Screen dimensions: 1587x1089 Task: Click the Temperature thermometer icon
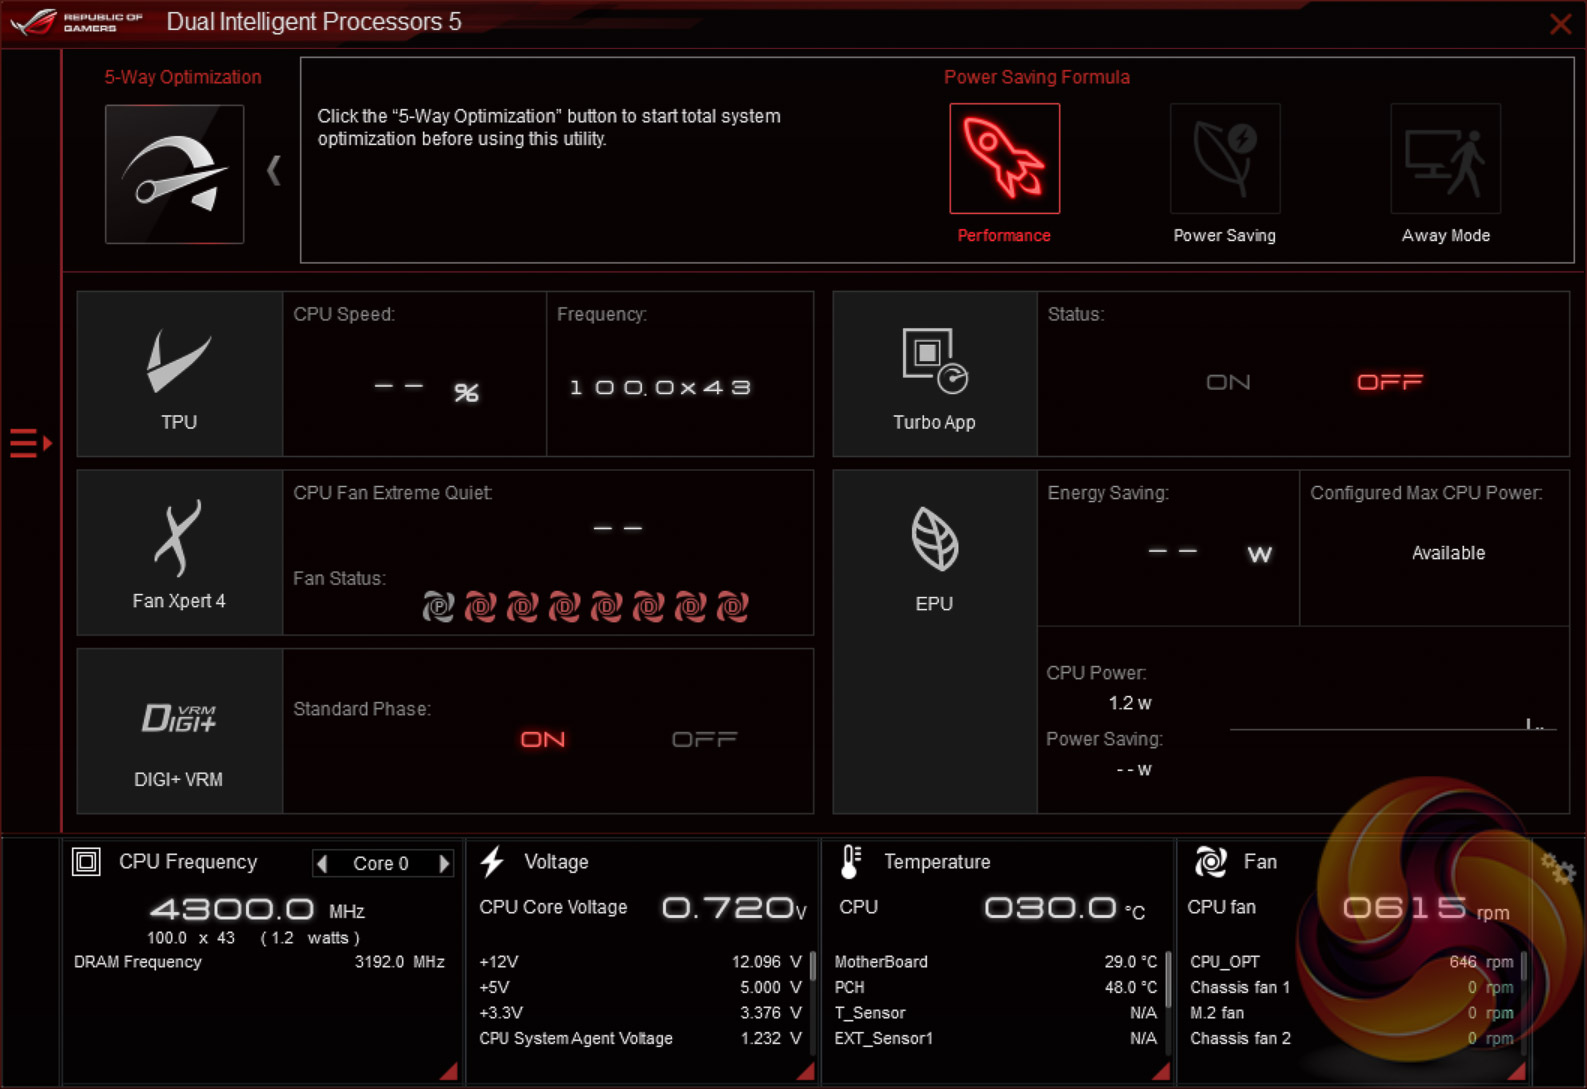pos(850,862)
